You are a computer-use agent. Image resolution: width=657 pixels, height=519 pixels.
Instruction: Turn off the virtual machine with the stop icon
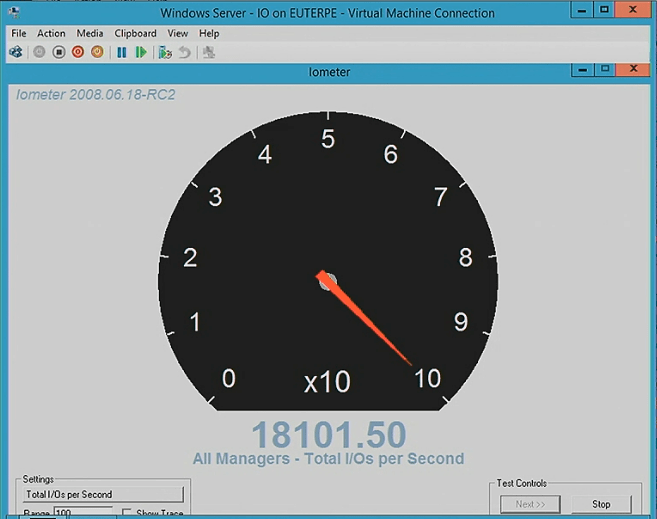59,52
